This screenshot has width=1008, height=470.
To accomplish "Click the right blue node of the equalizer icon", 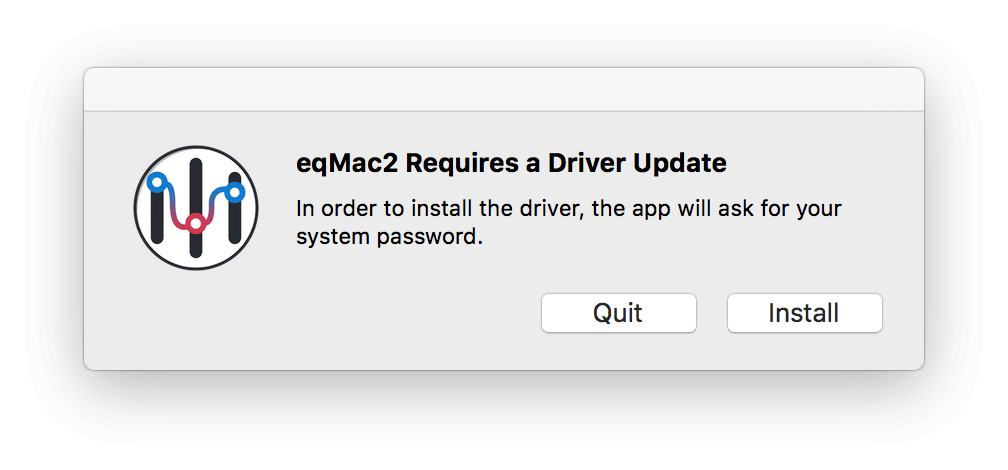I will click(x=235, y=192).
